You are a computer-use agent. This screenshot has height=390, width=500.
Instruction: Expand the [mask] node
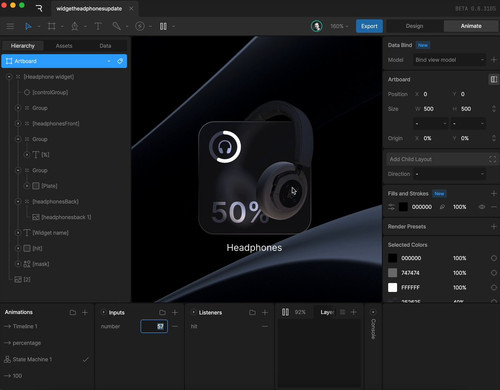click(18, 264)
